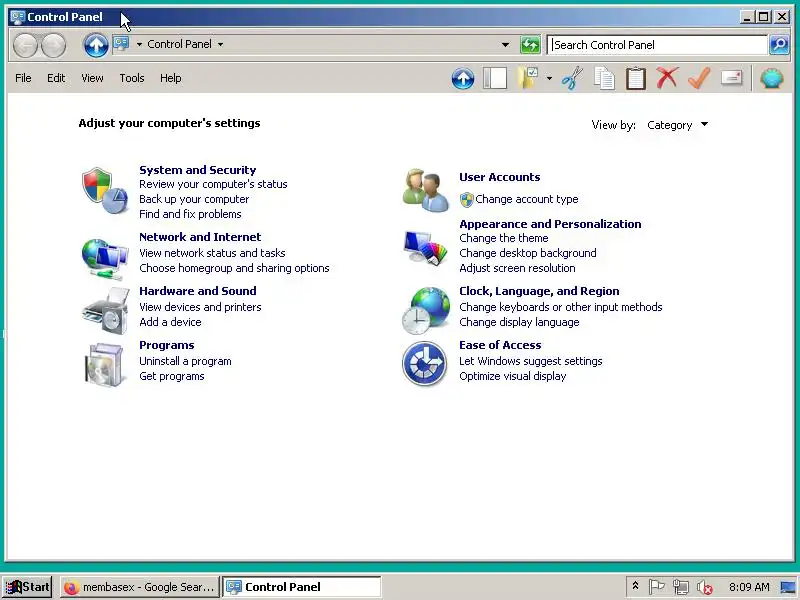Open the folder options toolbar dropdown arrow
Screen dimensions: 800x600
click(549, 79)
